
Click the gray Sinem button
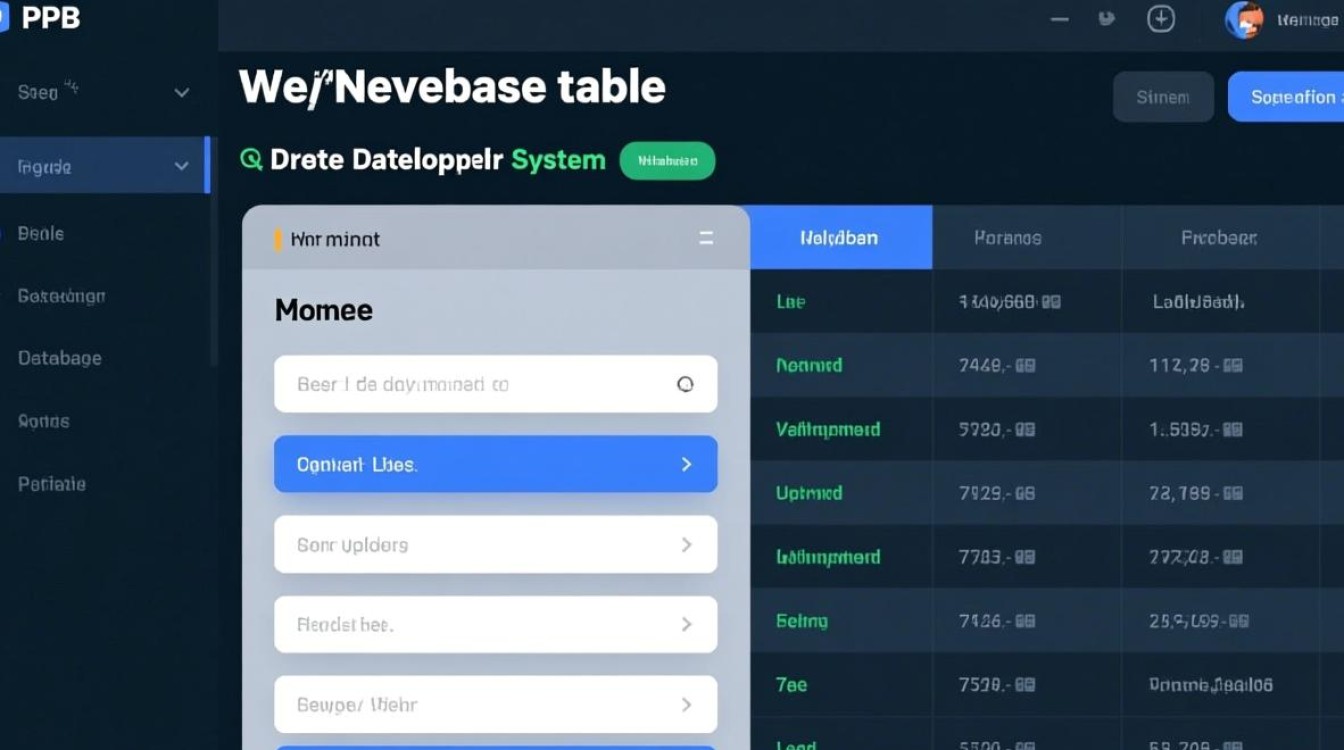pyautogui.click(x=1163, y=97)
